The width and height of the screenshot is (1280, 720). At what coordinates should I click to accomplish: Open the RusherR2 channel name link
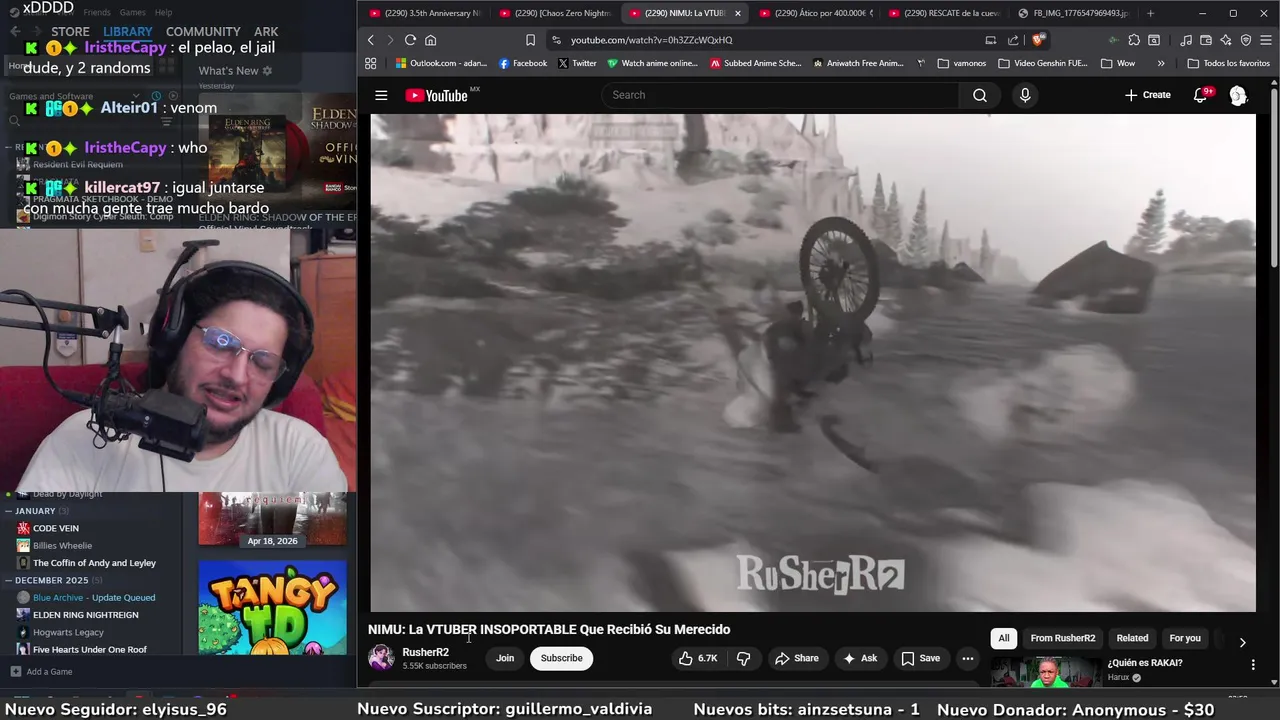coord(425,652)
